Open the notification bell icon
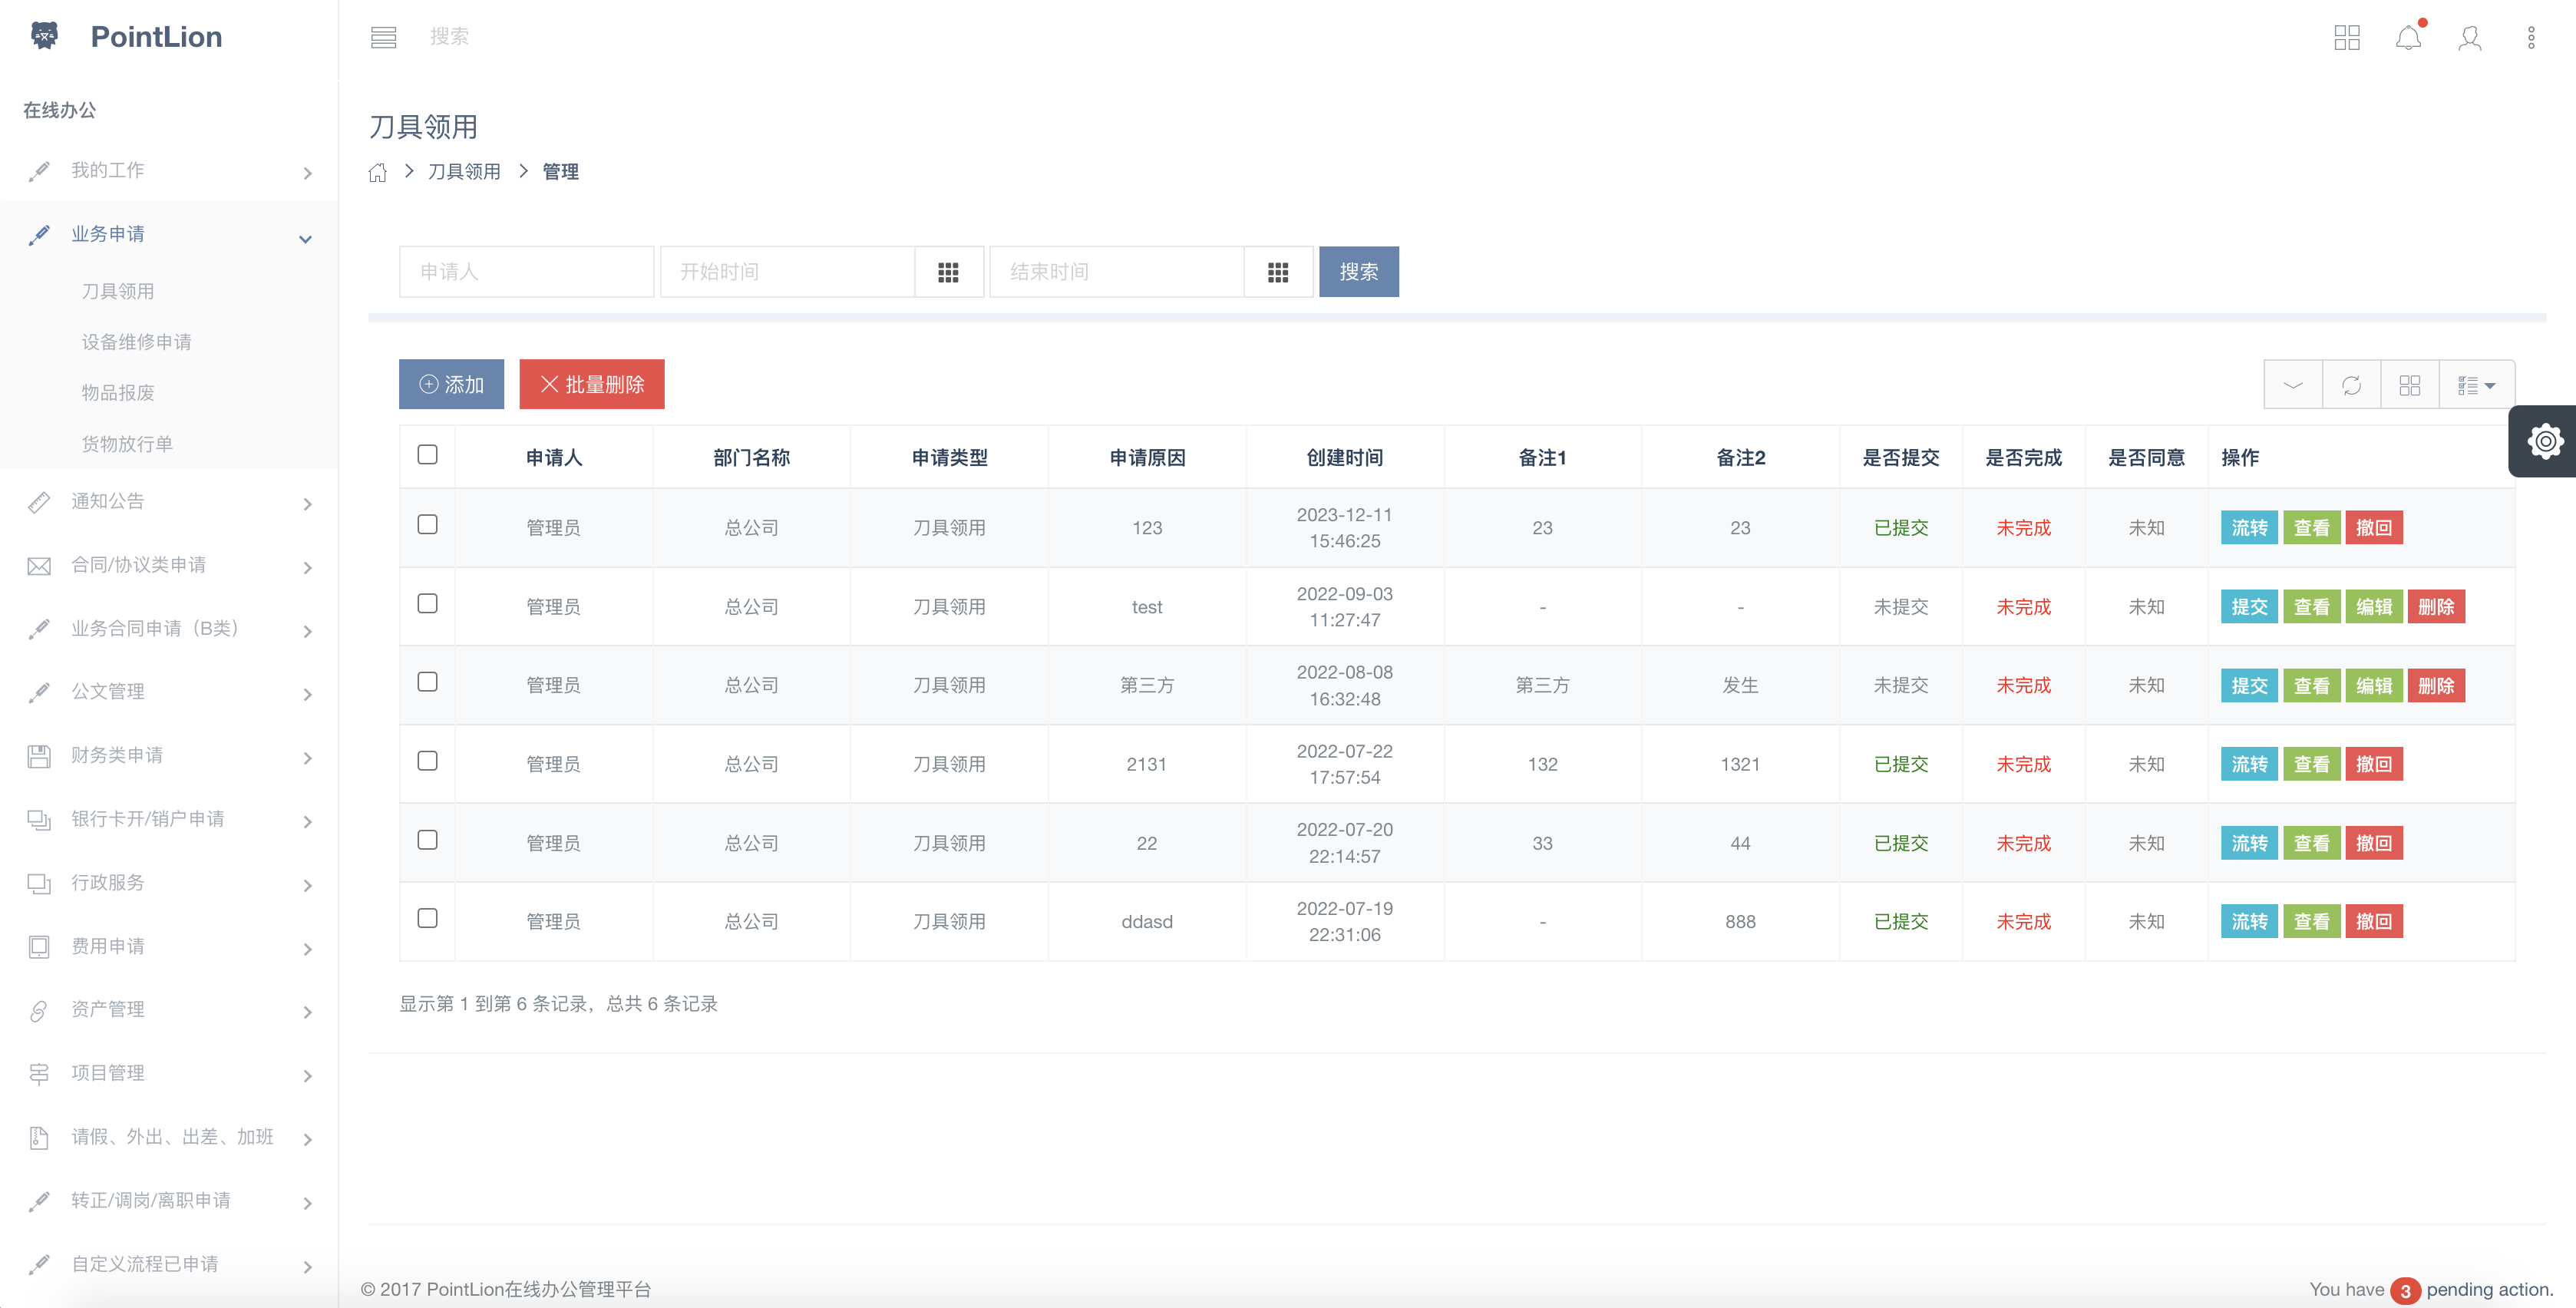This screenshot has height=1308, width=2576. pyautogui.click(x=2408, y=37)
